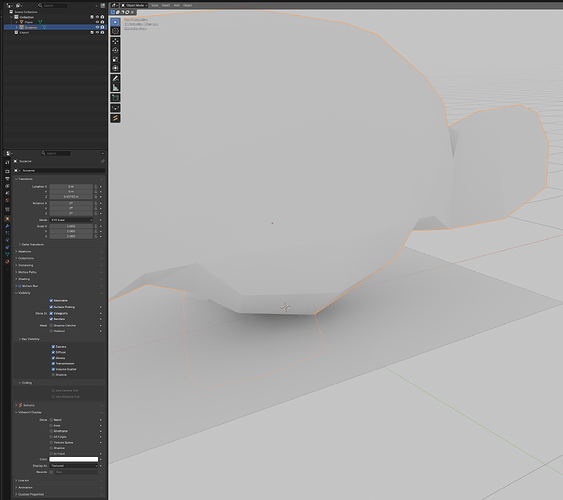563x500 pixels.
Task: Open the Object properties tab
Action: pos(7,219)
